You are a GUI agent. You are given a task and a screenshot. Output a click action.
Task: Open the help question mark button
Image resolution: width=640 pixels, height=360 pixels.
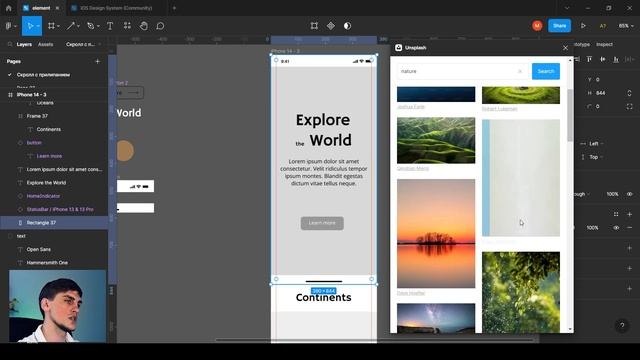coord(622,325)
